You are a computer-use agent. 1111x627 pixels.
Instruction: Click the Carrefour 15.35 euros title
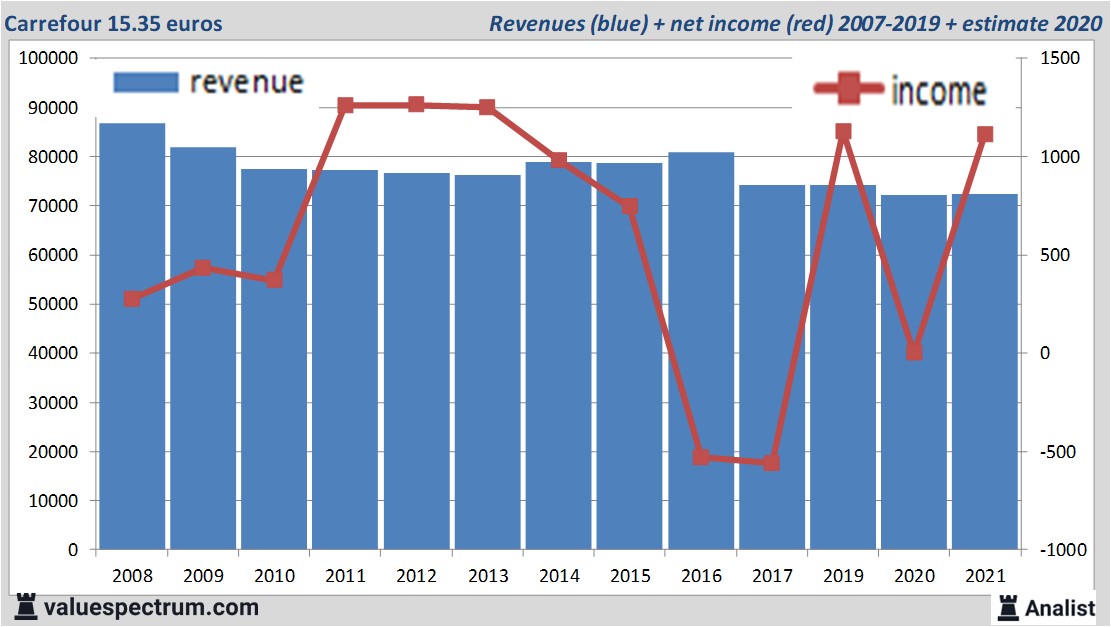point(114,23)
